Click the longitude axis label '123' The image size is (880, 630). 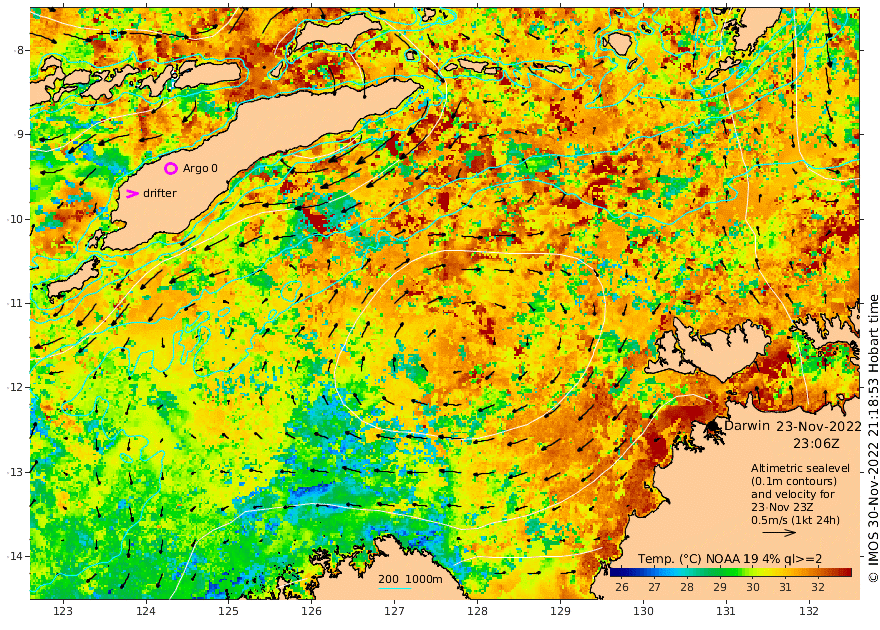click(x=63, y=611)
